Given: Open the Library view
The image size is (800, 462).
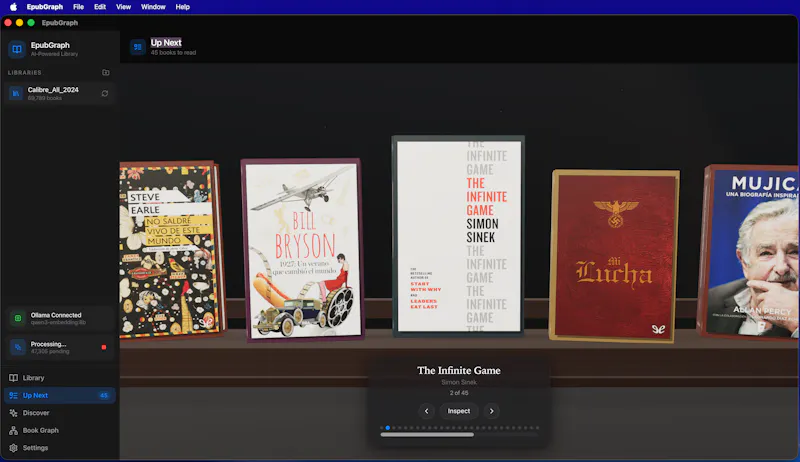Looking at the screenshot, I should (x=60, y=378).
